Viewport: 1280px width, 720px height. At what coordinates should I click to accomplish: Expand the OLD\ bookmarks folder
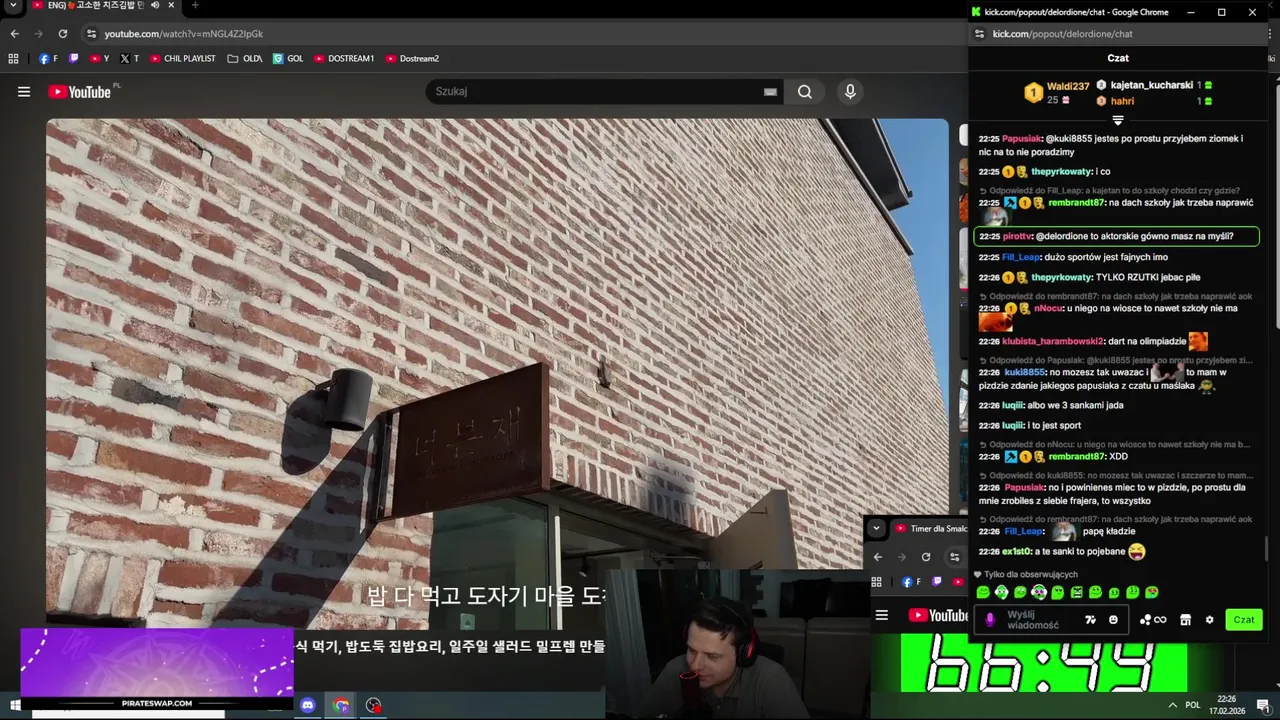coord(245,59)
